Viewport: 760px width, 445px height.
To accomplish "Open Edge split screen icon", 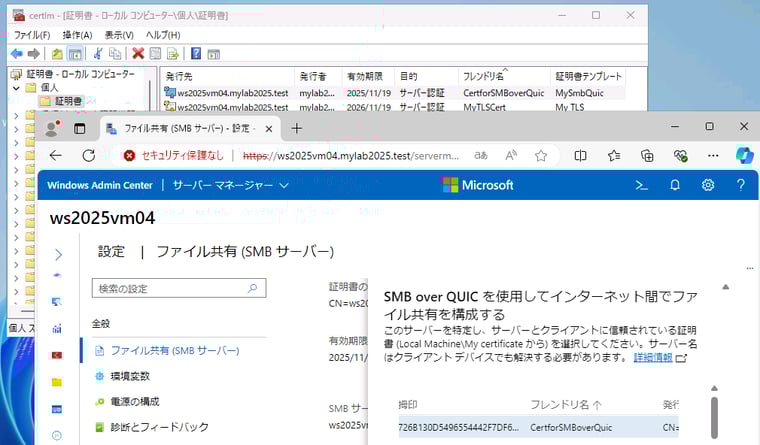I will pos(580,156).
